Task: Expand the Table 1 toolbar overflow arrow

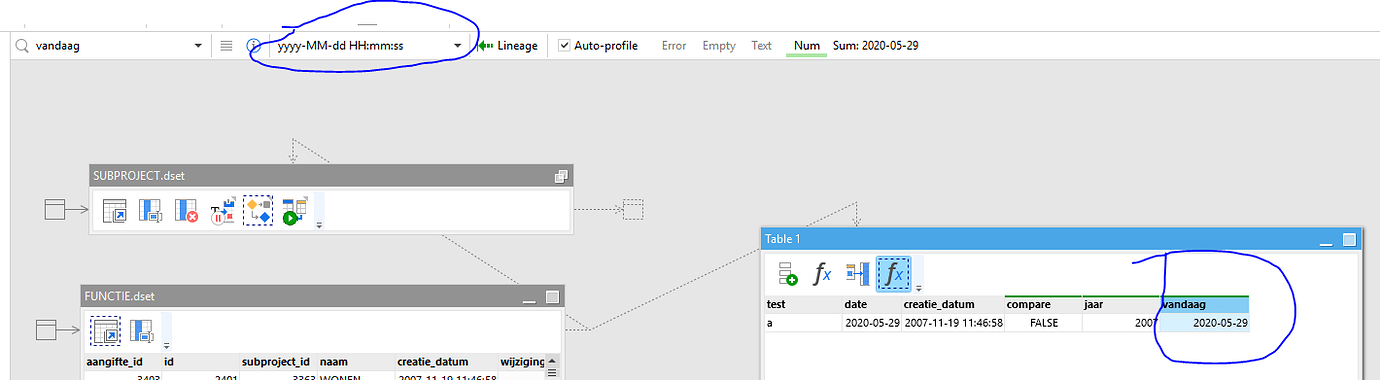Action: click(918, 288)
